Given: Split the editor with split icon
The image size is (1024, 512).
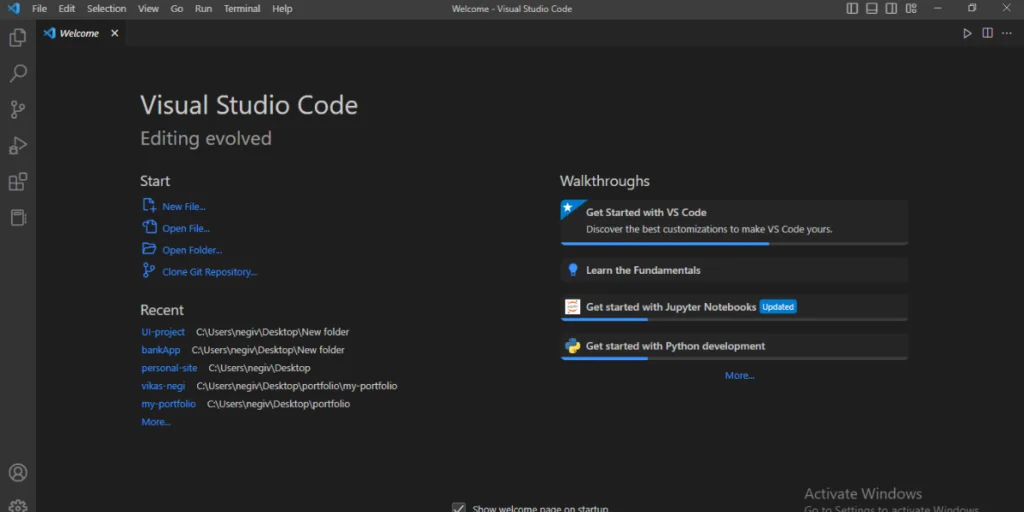Looking at the screenshot, I should pos(987,33).
